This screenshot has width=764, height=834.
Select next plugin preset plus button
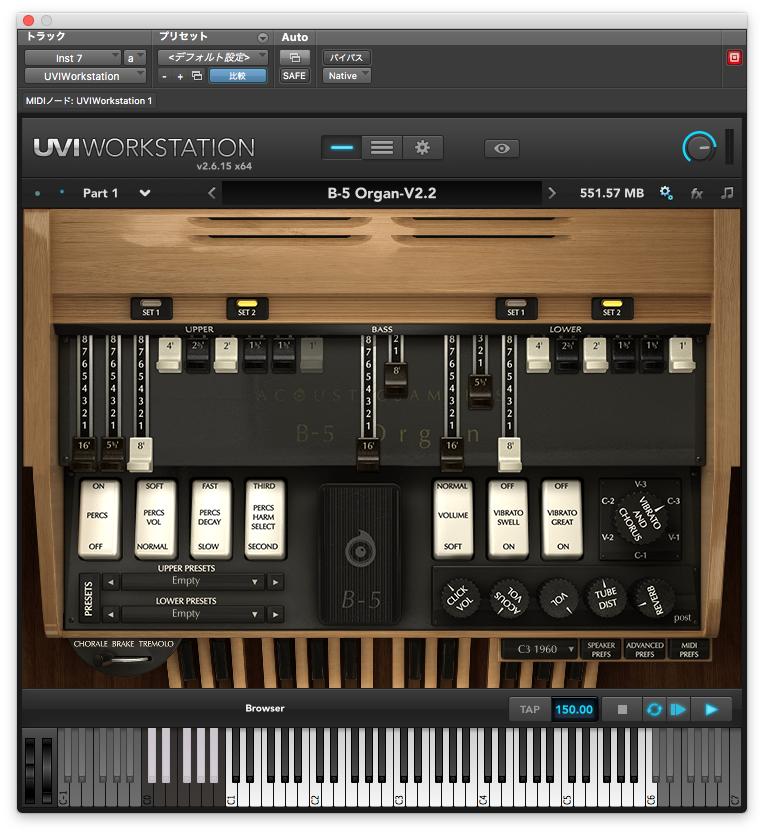[x=180, y=77]
